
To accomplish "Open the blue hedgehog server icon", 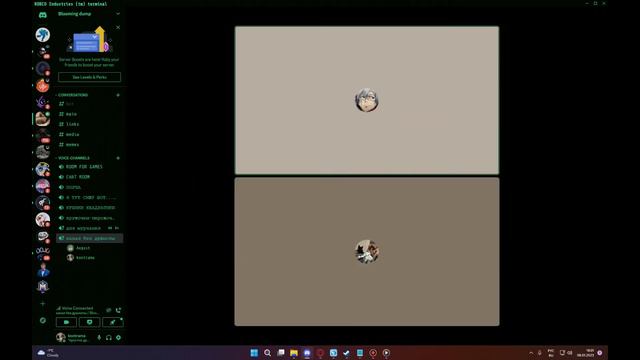I will point(42,35).
